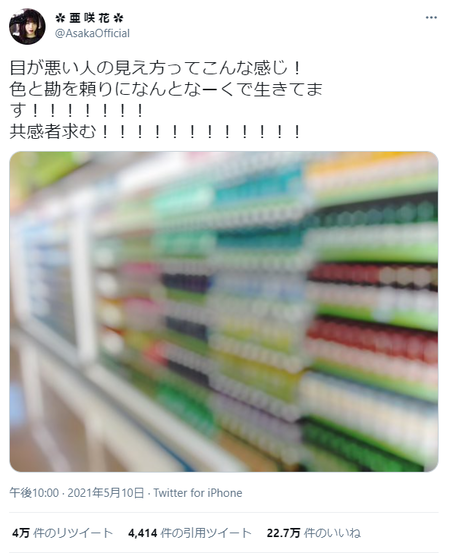This screenshot has height=553, width=450.
Task: Click the display name 亜咲花
Action: (x=89, y=18)
